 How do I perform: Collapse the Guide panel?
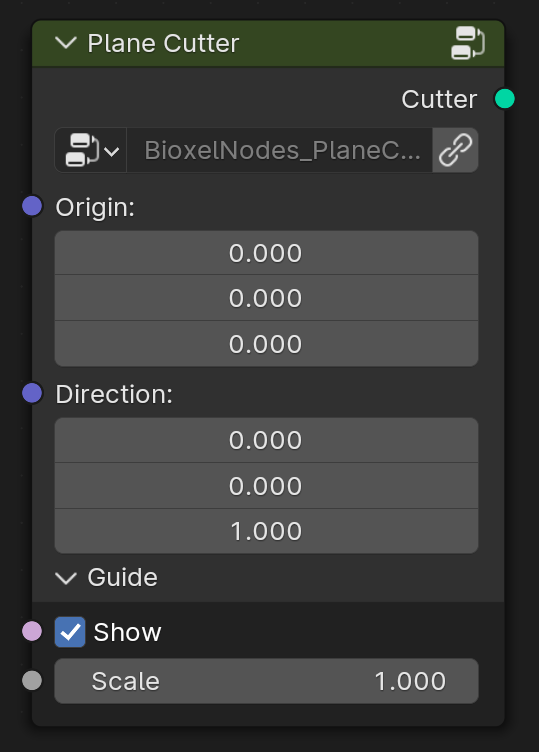[x=66, y=577]
